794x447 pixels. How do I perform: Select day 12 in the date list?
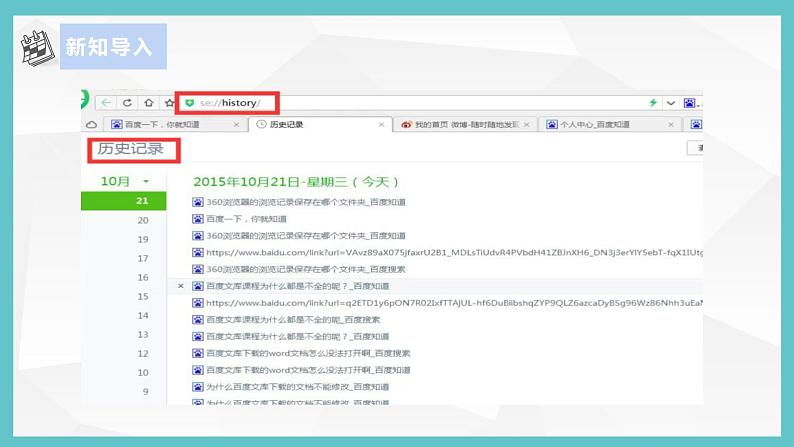[x=143, y=353]
